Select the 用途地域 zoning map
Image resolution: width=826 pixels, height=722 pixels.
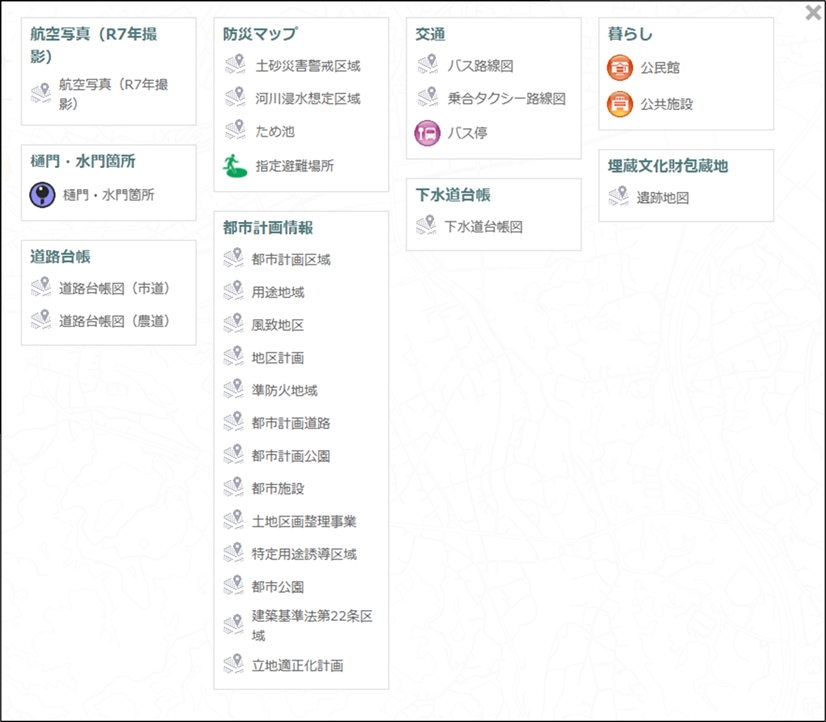click(x=278, y=293)
